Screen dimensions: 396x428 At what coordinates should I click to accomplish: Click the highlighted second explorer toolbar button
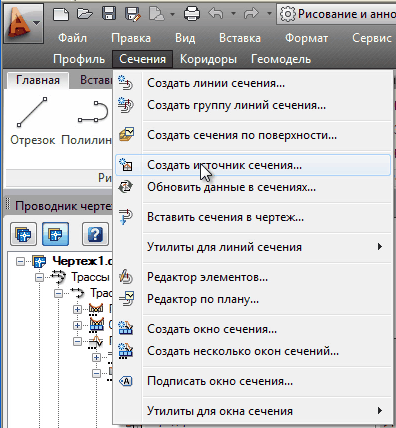tap(55, 234)
